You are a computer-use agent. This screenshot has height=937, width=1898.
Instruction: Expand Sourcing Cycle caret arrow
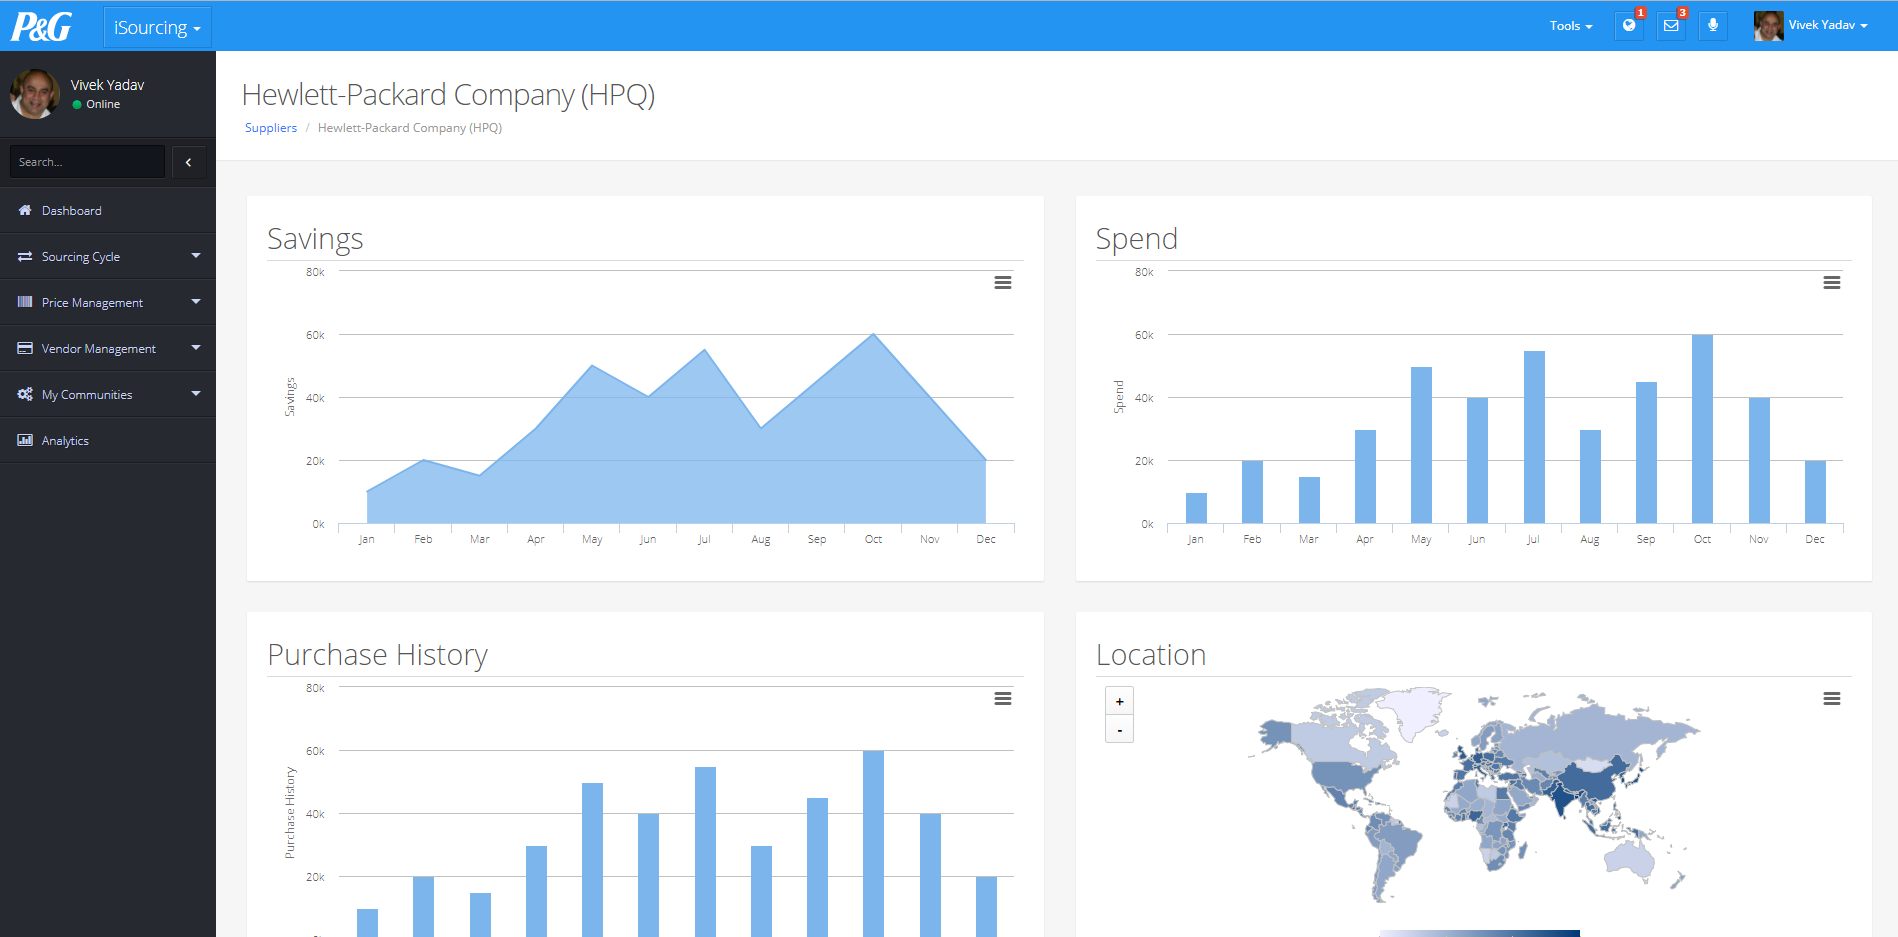coord(196,256)
